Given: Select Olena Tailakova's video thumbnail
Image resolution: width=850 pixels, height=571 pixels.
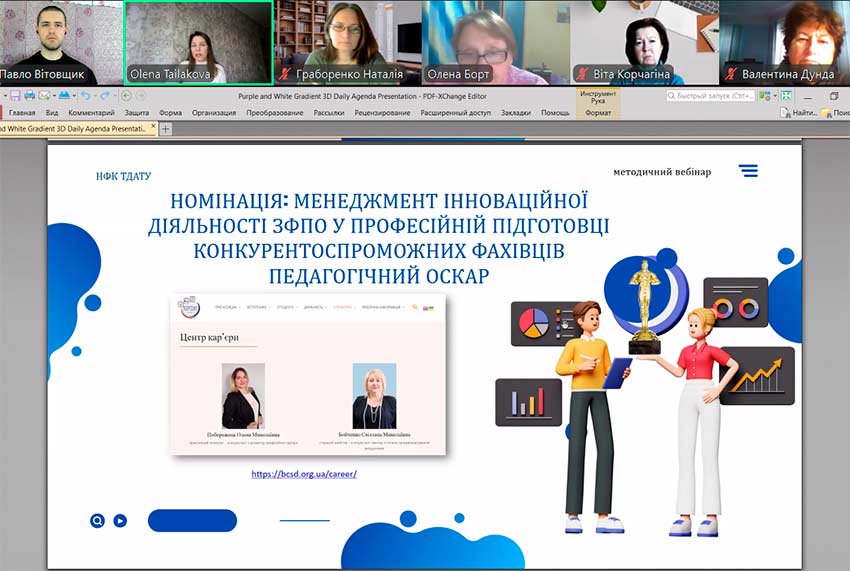Looking at the screenshot, I should point(198,42).
